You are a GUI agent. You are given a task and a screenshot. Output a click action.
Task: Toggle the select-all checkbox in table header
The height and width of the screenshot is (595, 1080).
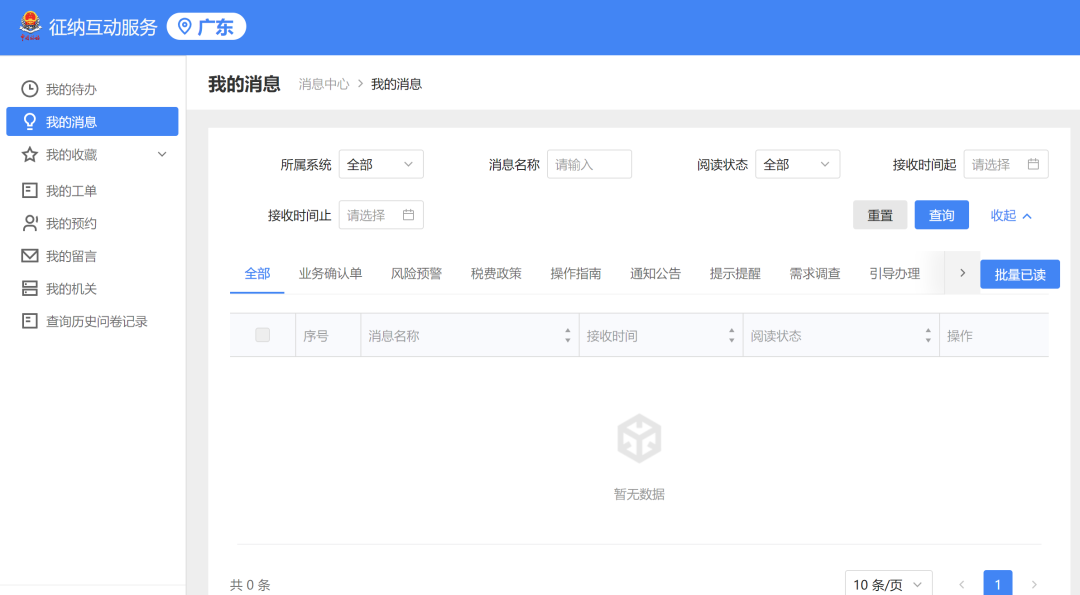coord(262,335)
